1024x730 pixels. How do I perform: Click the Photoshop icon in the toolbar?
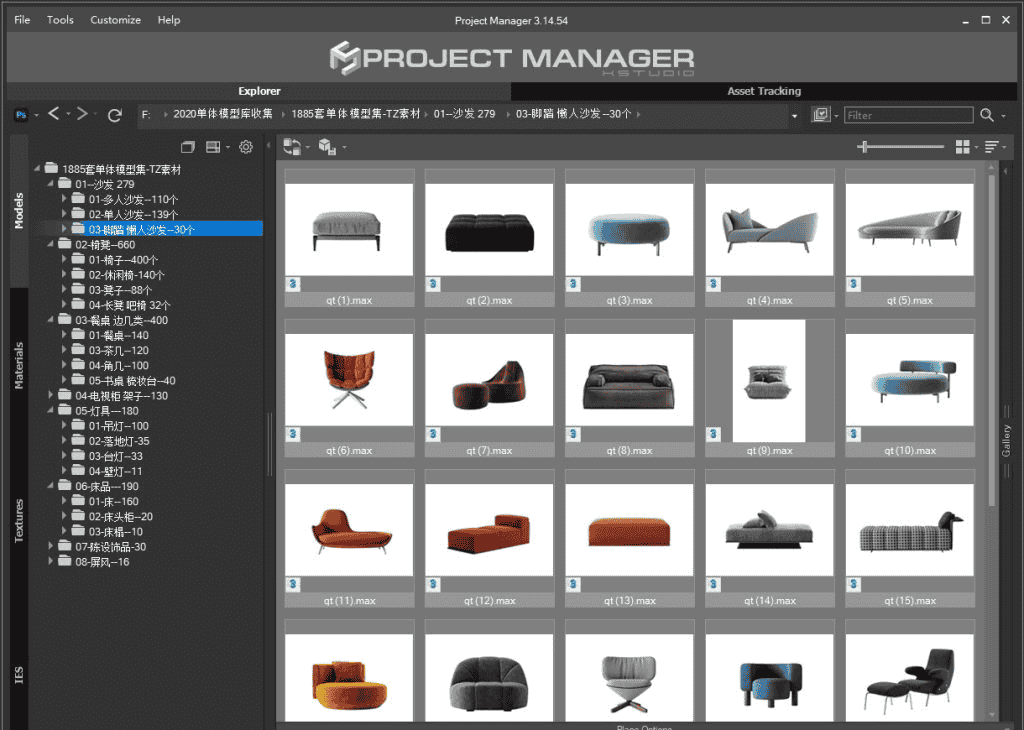[x=20, y=115]
